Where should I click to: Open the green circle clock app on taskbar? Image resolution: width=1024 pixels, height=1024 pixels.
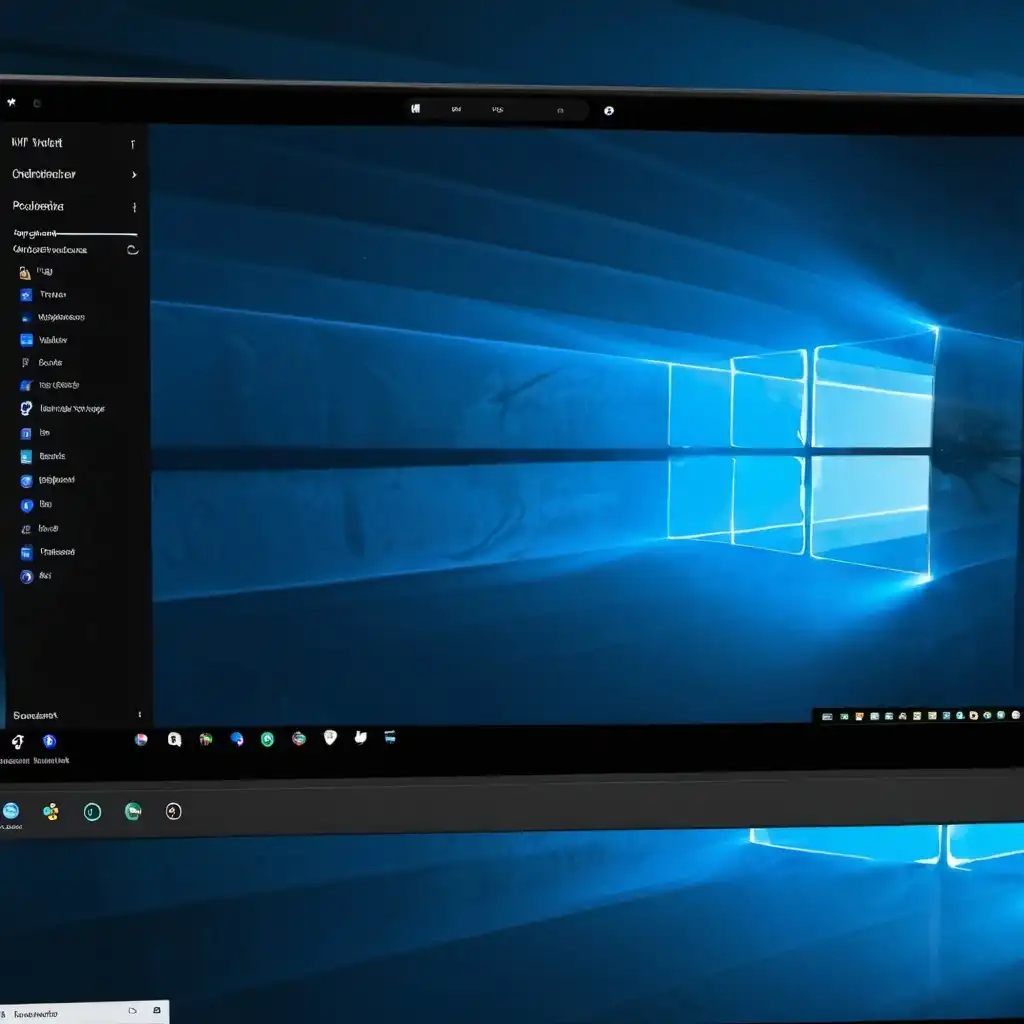pyautogui.click(x=267, y=739)
